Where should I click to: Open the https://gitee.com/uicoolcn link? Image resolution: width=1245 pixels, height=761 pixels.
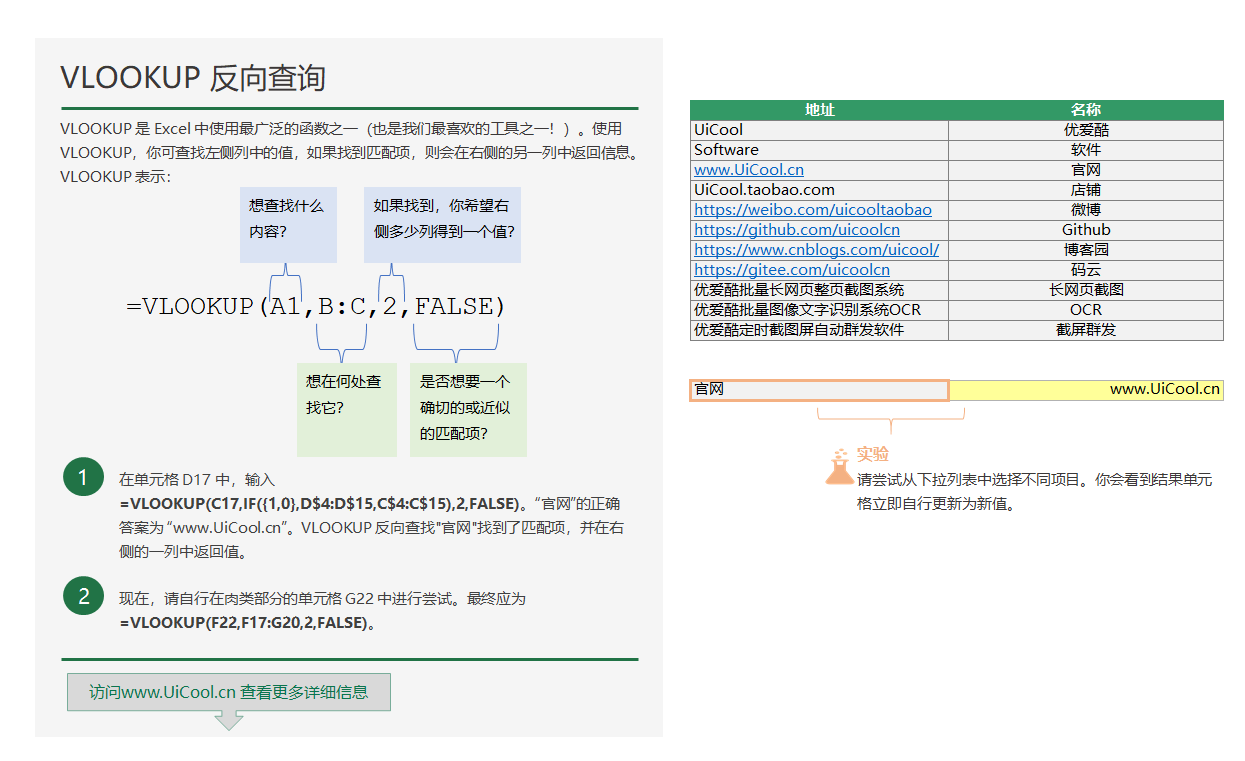[x=792, y=270]
